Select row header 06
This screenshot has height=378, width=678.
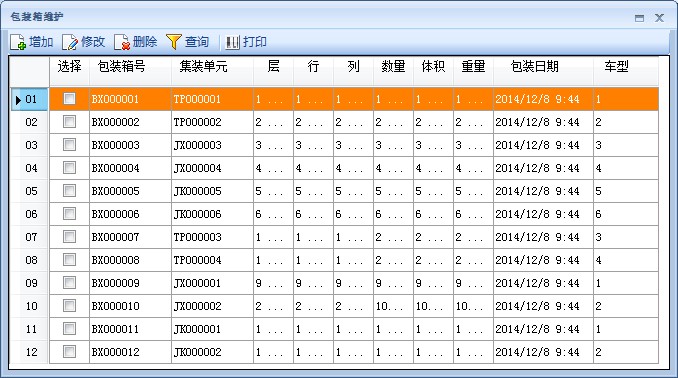(x=30, y=214)
